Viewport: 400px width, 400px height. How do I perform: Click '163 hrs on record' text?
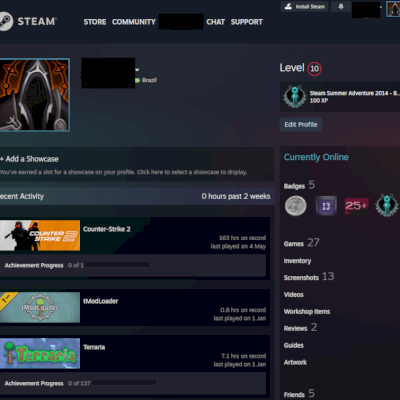pyautogui.click(x=242, y=238)
